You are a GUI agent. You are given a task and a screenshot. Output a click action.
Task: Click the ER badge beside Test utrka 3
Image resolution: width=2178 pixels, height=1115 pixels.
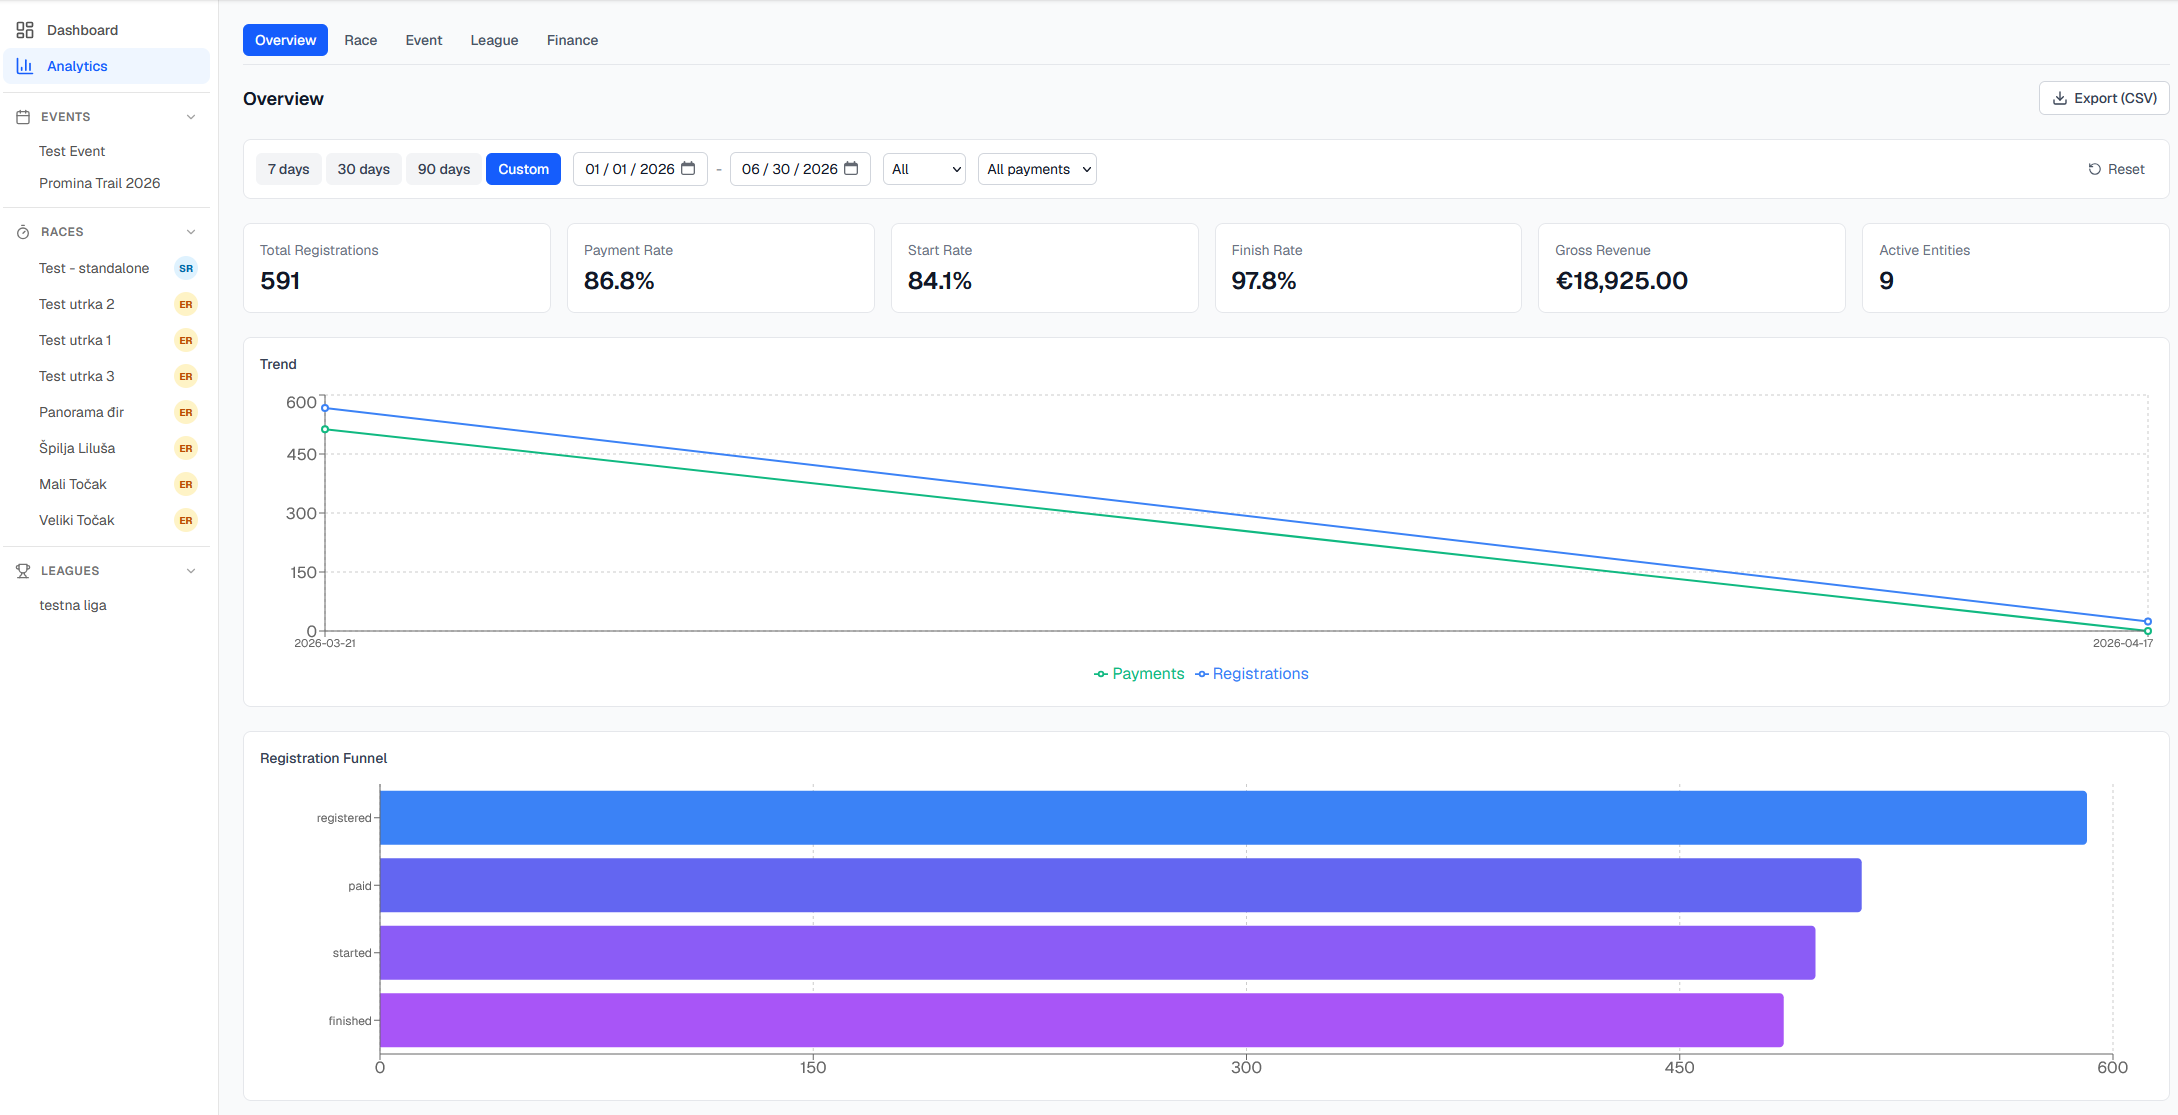[x=186, y=376]
